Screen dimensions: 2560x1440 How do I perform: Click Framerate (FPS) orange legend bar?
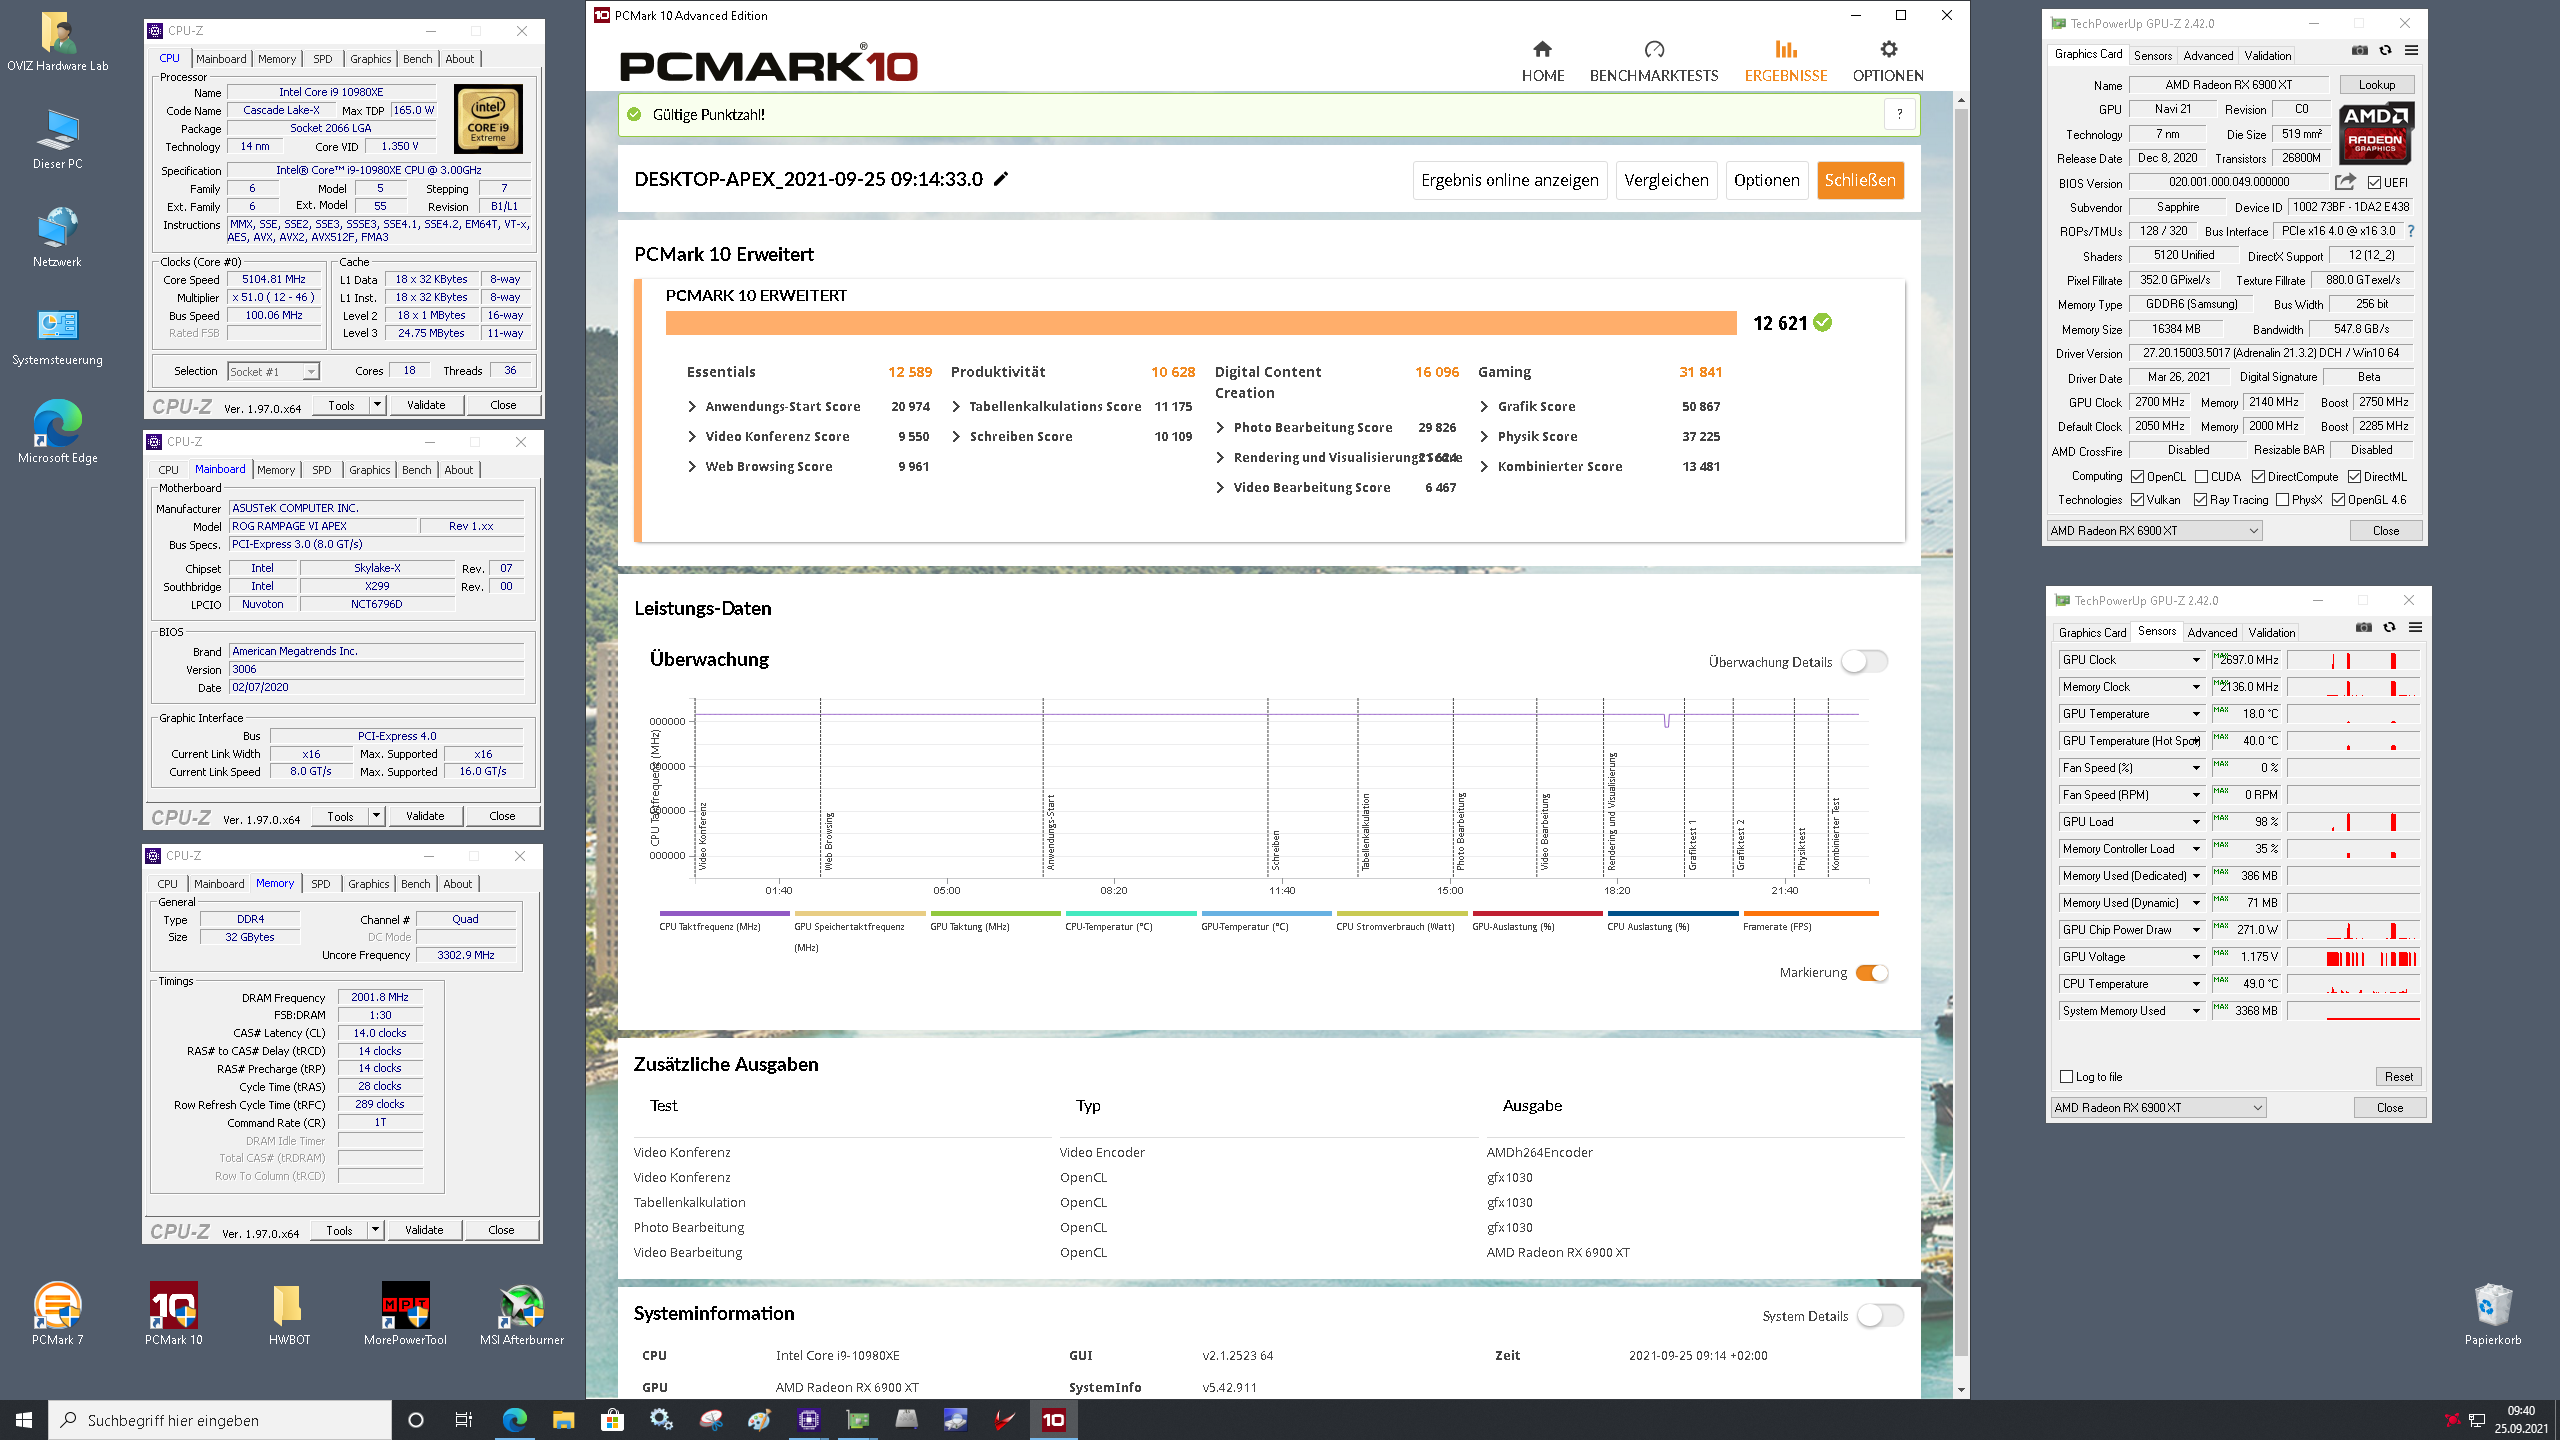click(1810, 913)
